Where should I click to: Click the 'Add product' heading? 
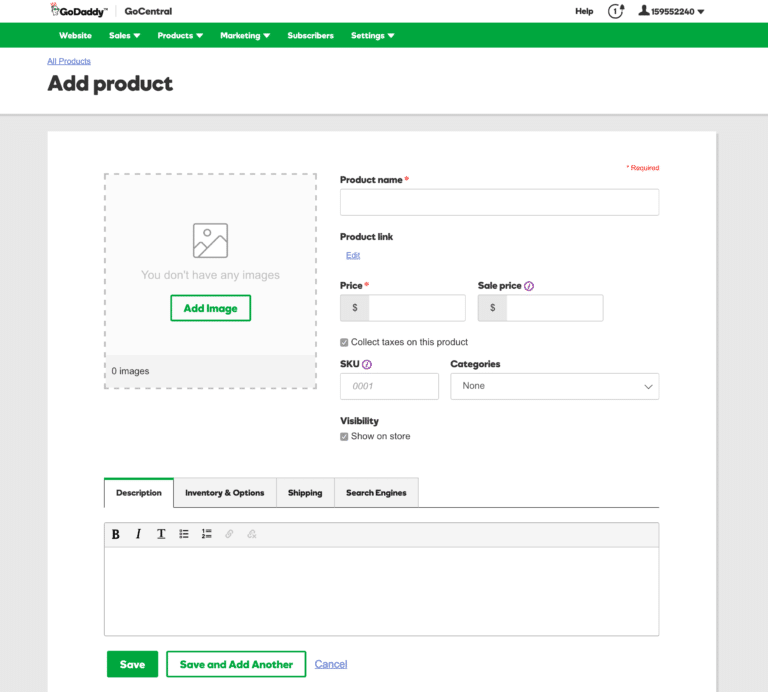(x=110, y=84)
